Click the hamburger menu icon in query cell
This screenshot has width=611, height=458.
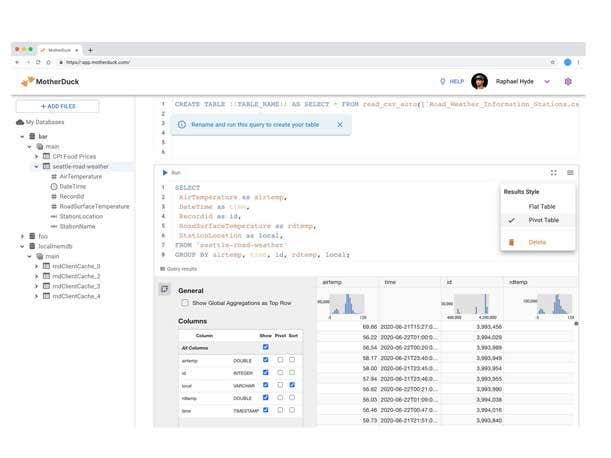point(570,173)
